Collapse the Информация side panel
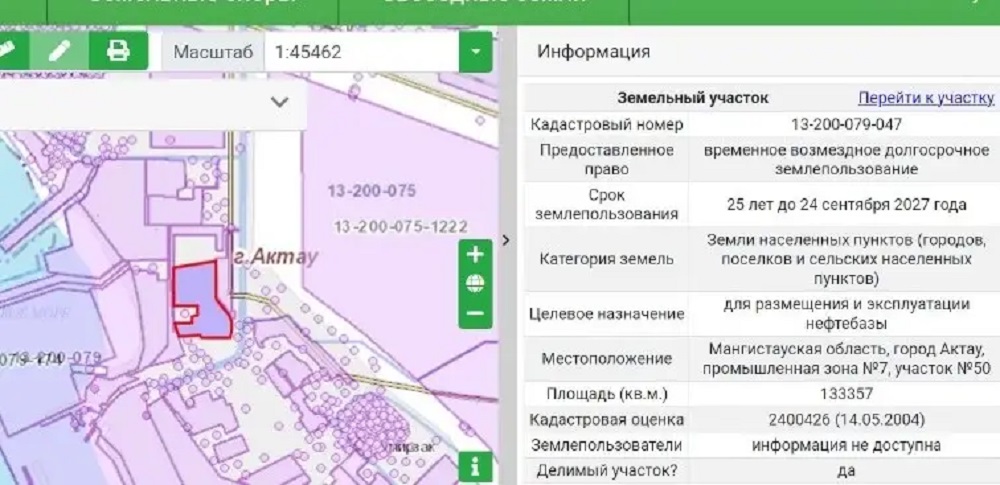Screen dimensions: 1000x485 (506, 240)
